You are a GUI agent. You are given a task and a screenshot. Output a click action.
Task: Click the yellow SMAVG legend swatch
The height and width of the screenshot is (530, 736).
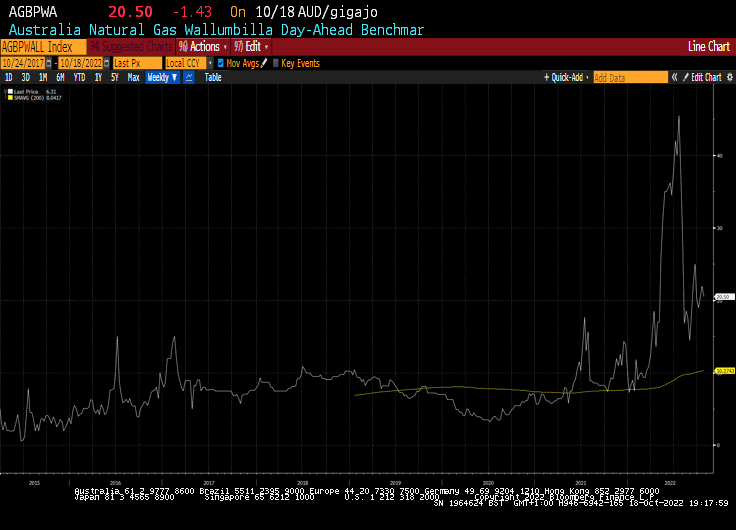(x=10, y=97)
